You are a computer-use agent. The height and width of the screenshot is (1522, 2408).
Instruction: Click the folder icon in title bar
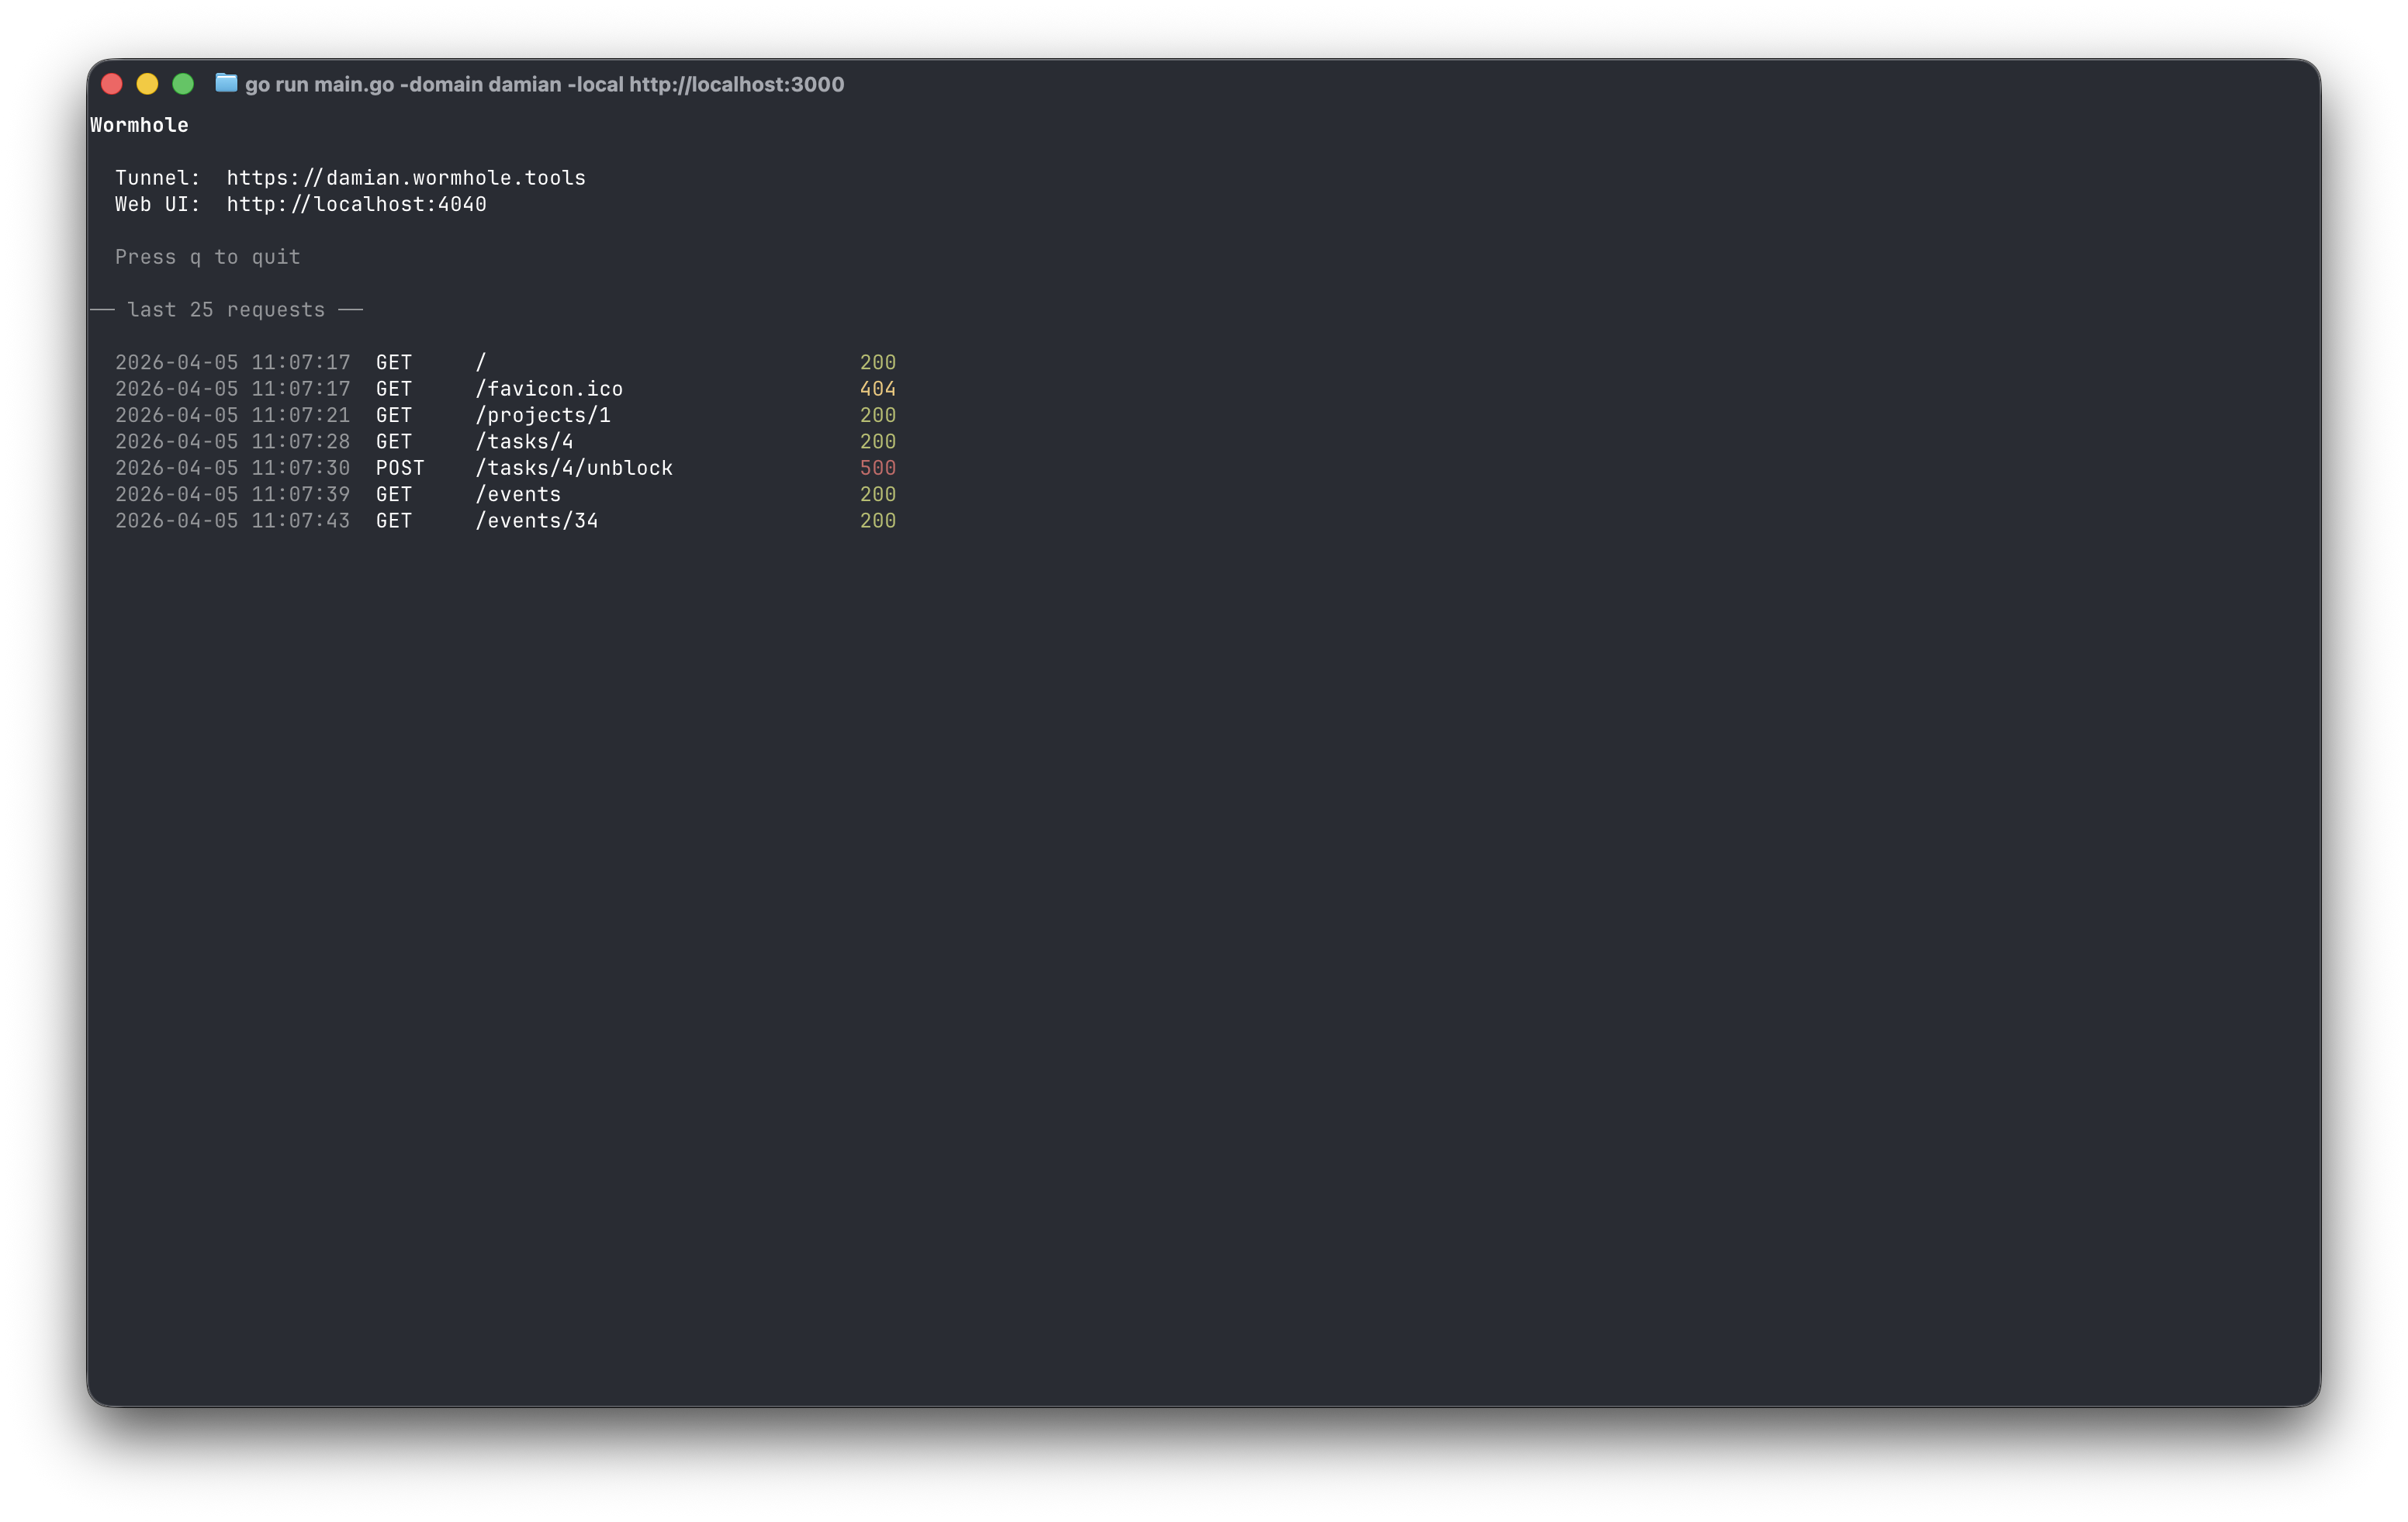[226, 84]
